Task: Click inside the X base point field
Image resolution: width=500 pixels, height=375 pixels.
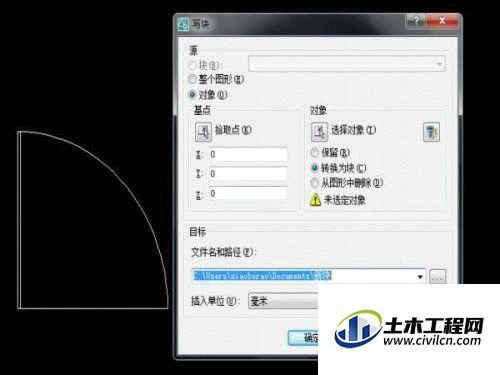Action: [x=248, y=154]
